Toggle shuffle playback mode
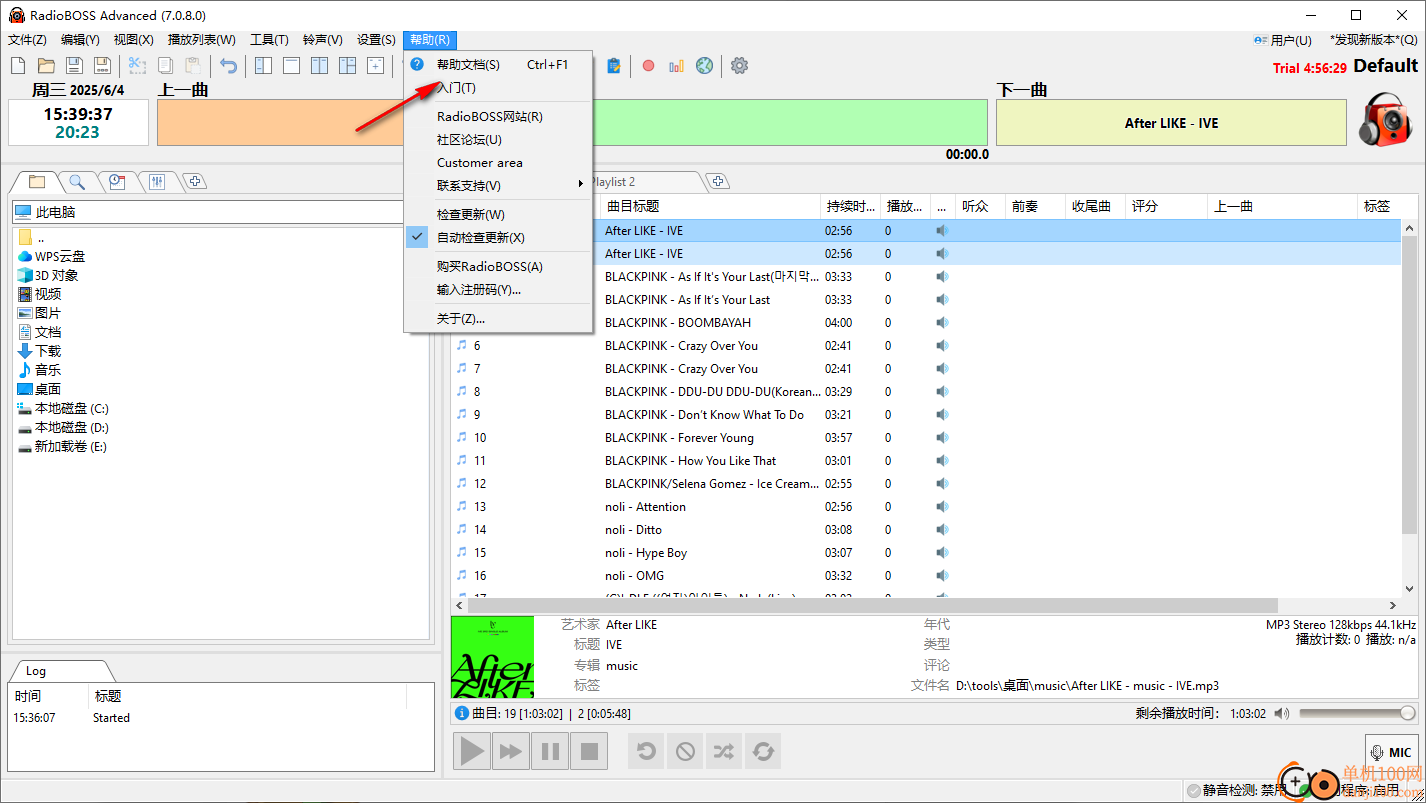The width and height of the screenshot is (1426, 803). tap(723, 751)
